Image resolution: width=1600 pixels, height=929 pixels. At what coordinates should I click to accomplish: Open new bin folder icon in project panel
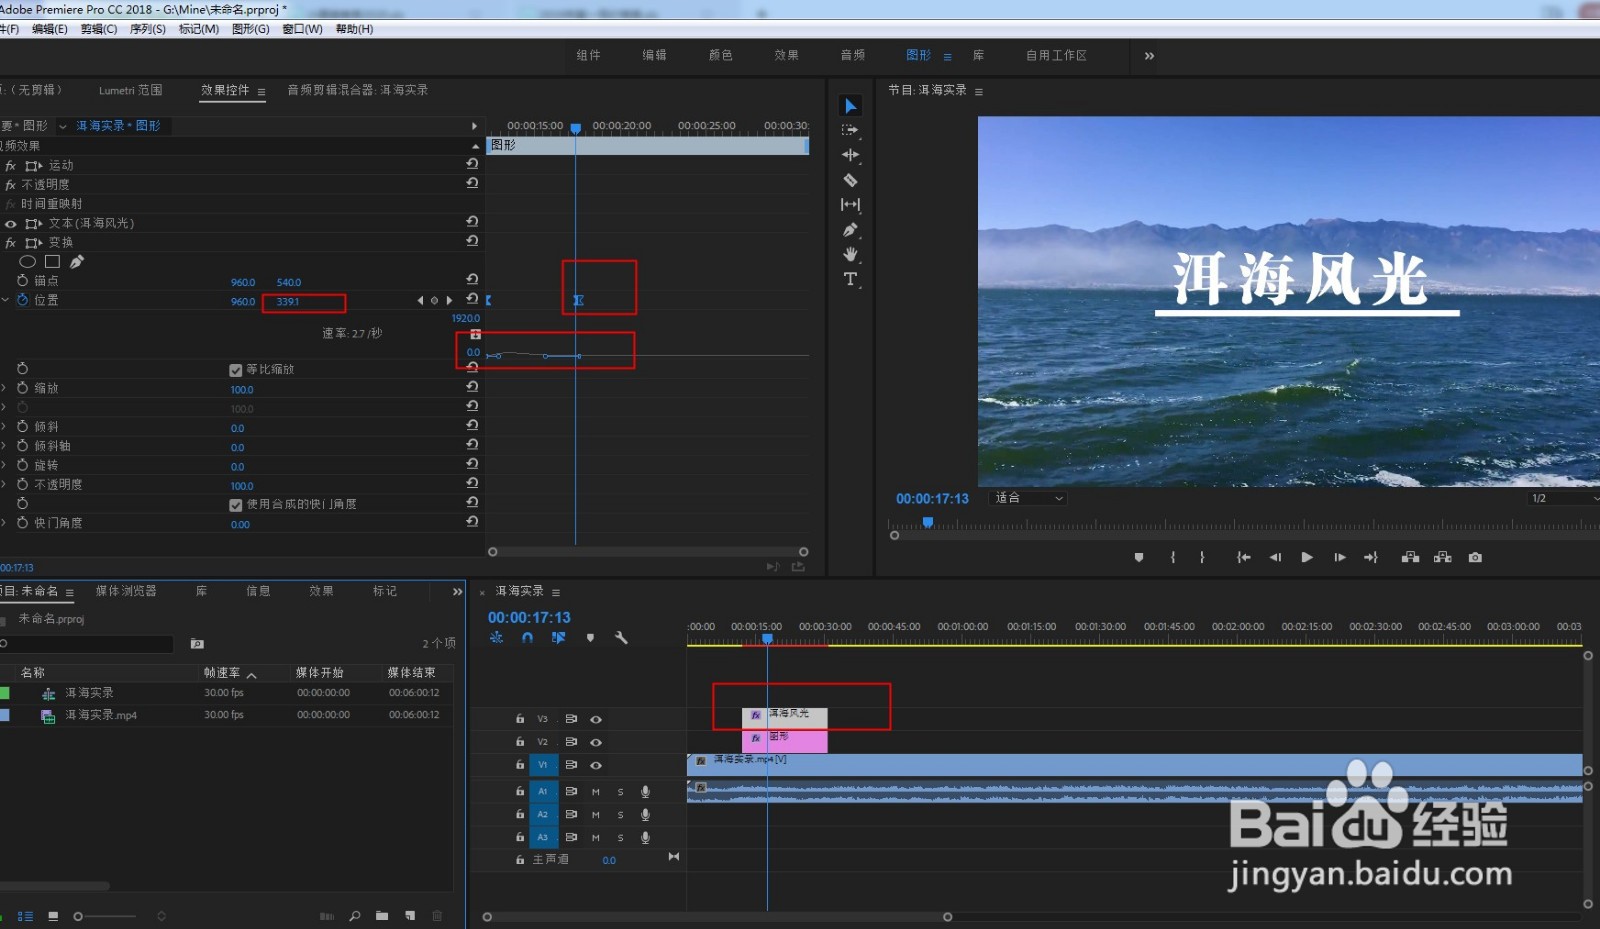click(382, 915)
